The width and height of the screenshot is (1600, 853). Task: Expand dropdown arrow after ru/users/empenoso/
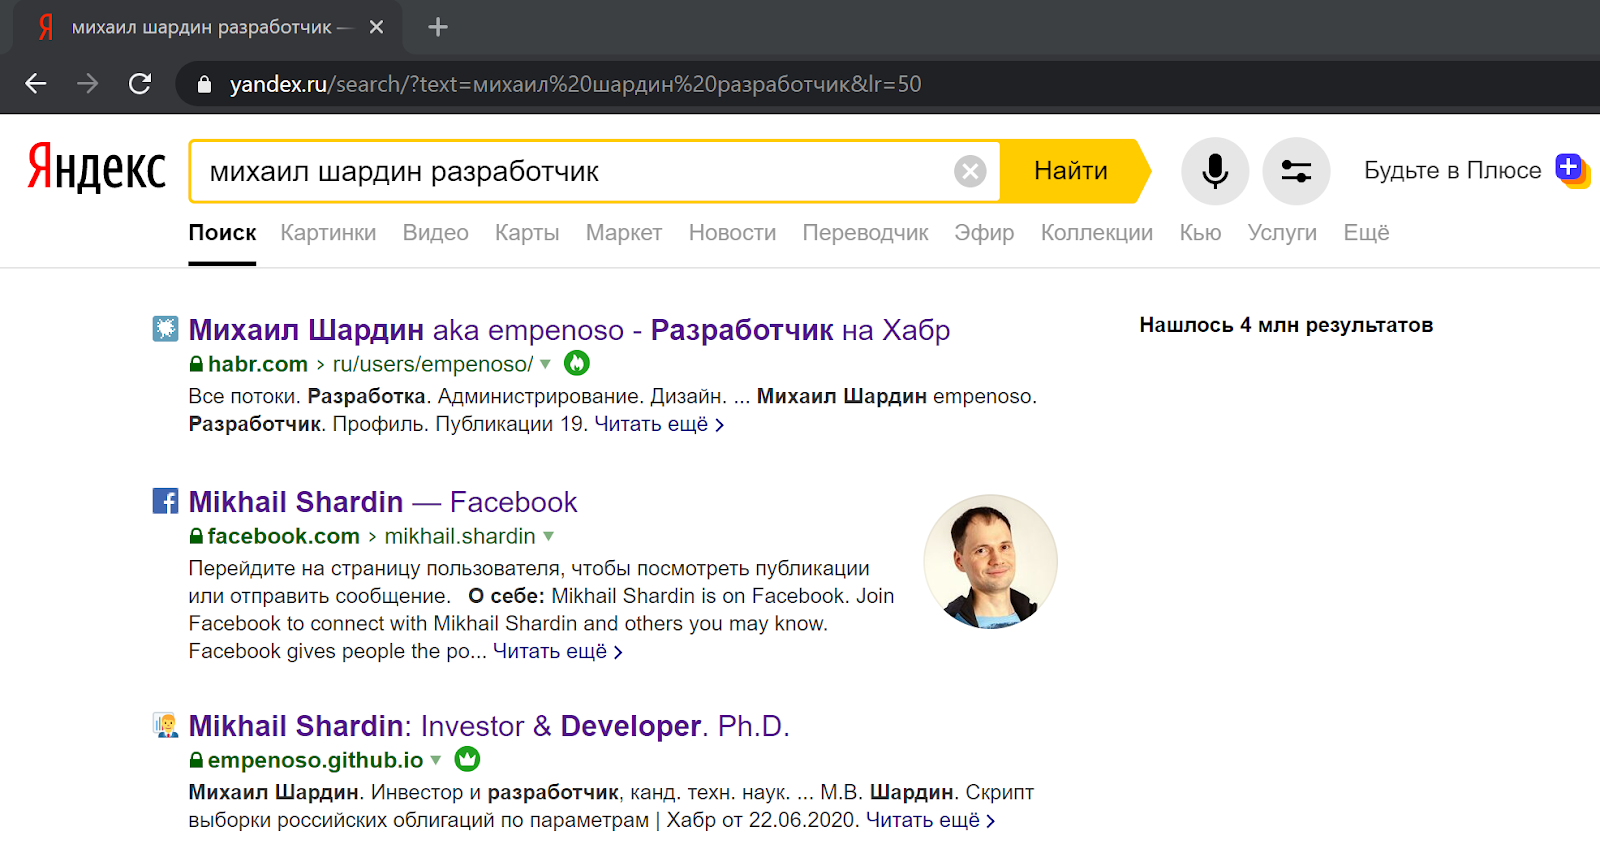[x=545, y=364]
